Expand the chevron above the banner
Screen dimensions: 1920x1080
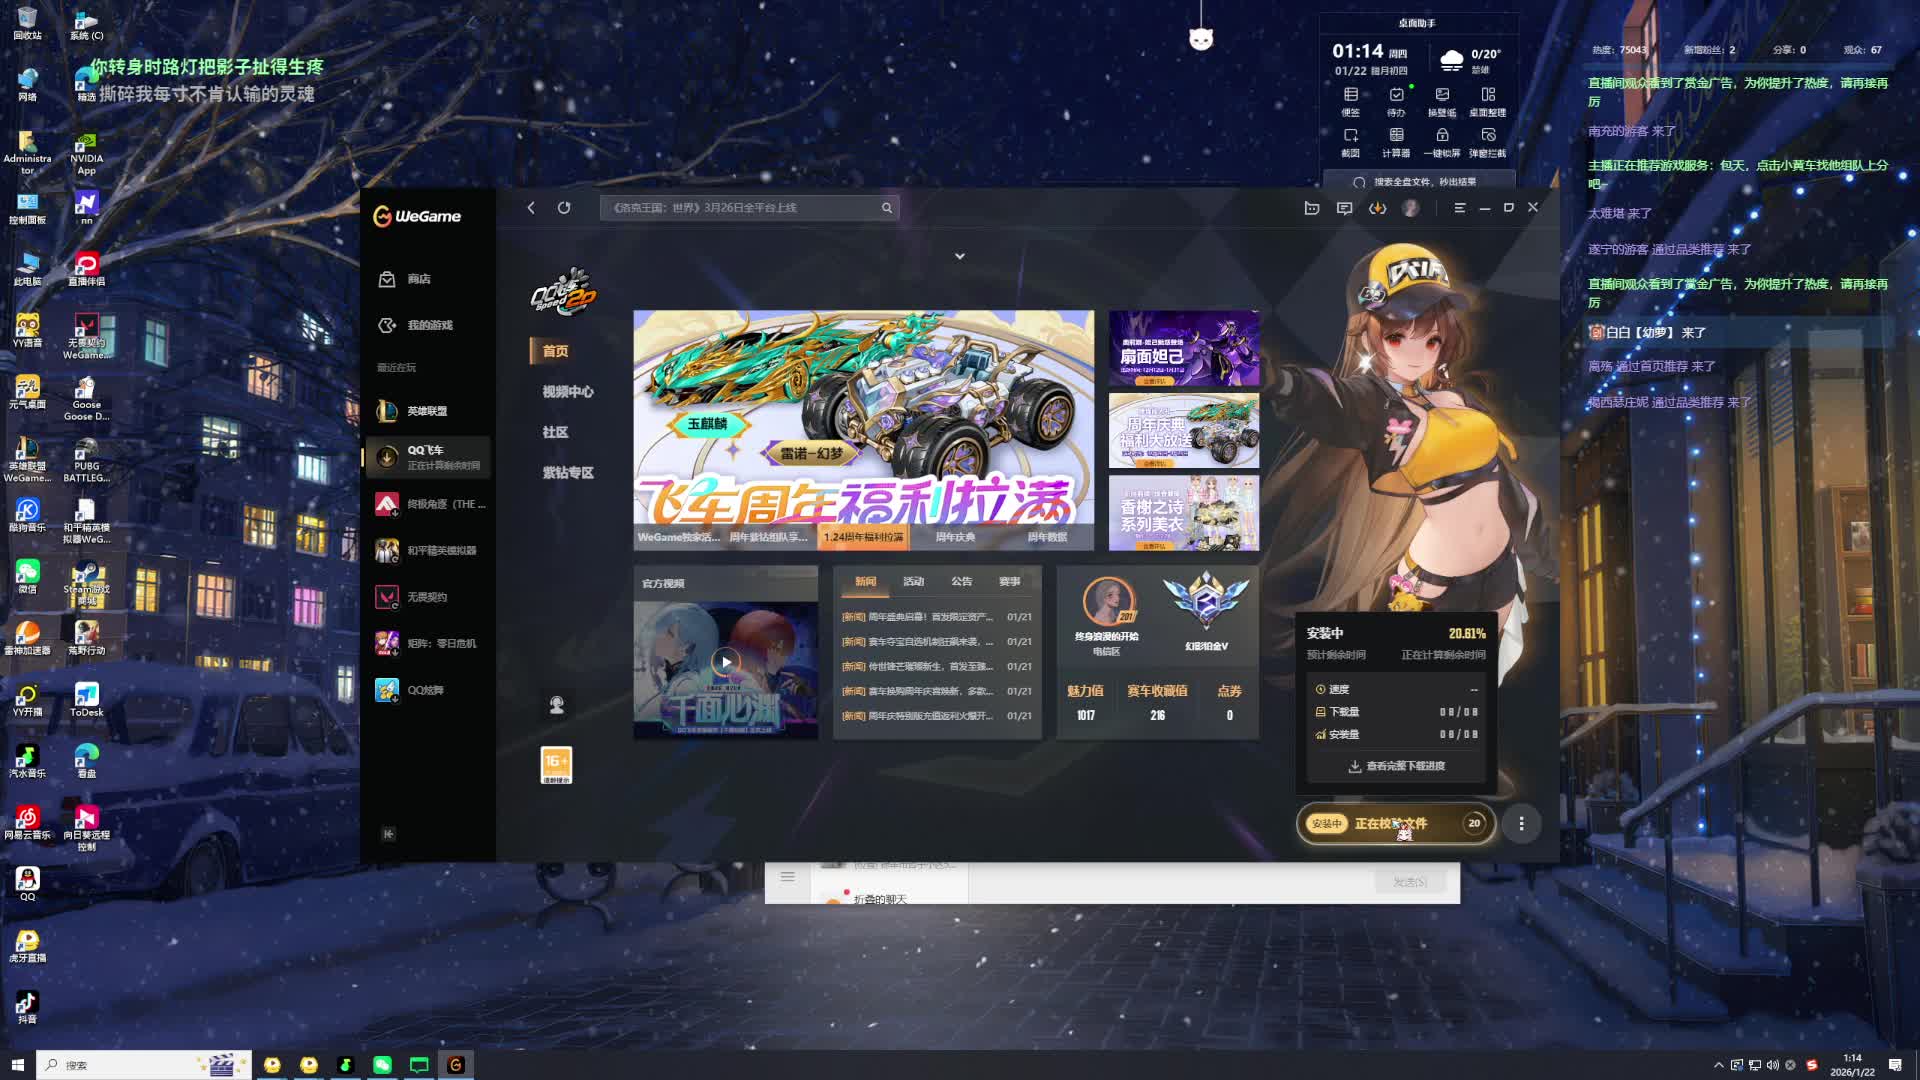point(959,256)
